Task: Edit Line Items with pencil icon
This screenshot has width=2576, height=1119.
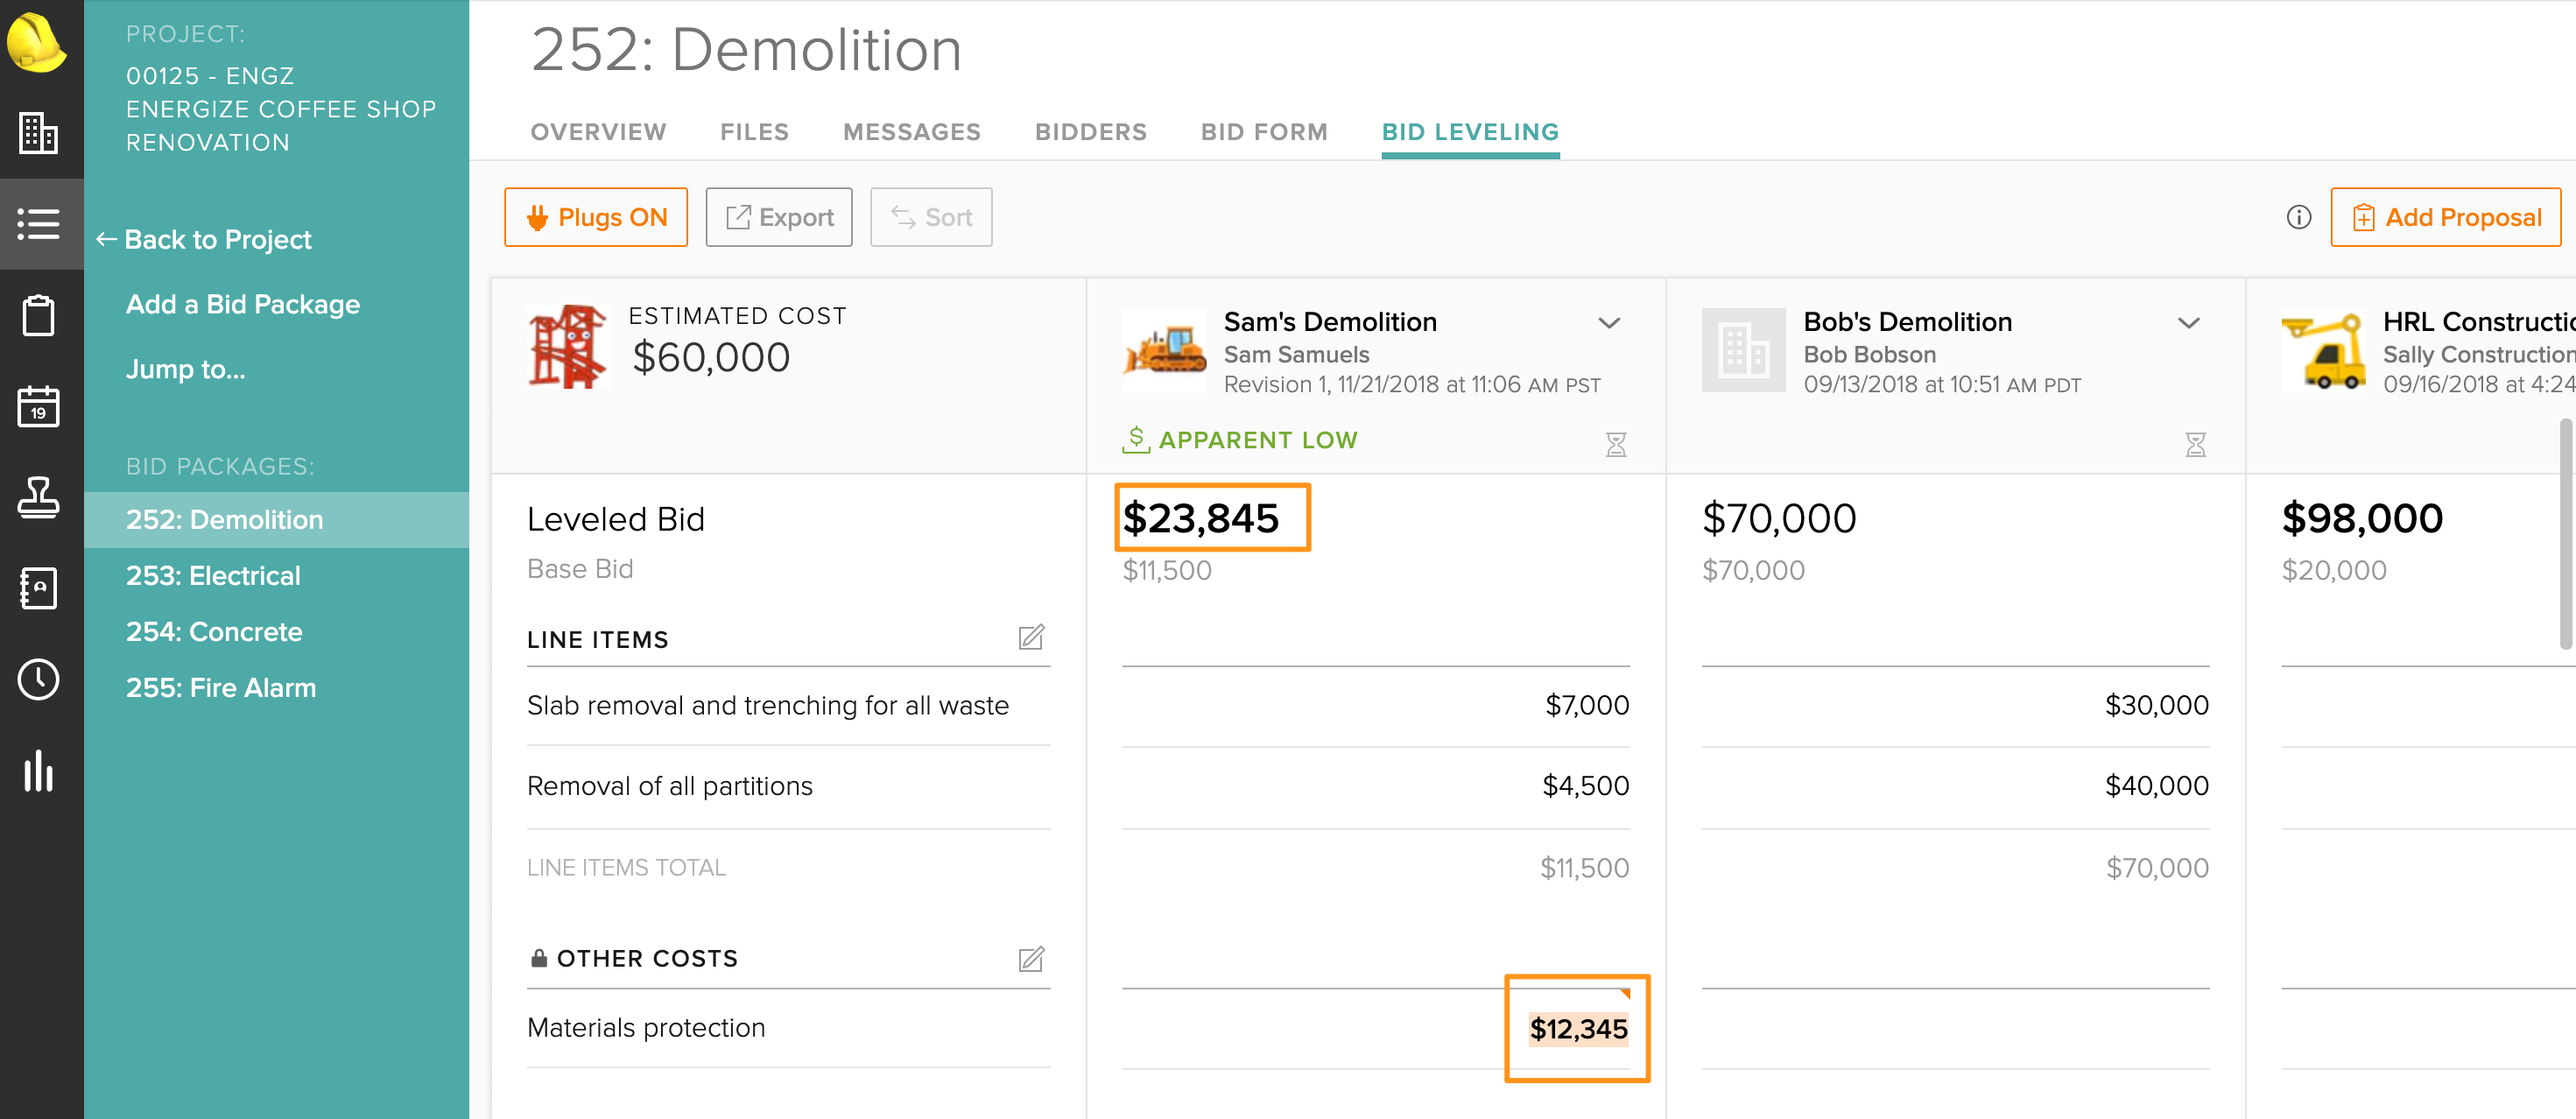Action: tap(1031, 638)
